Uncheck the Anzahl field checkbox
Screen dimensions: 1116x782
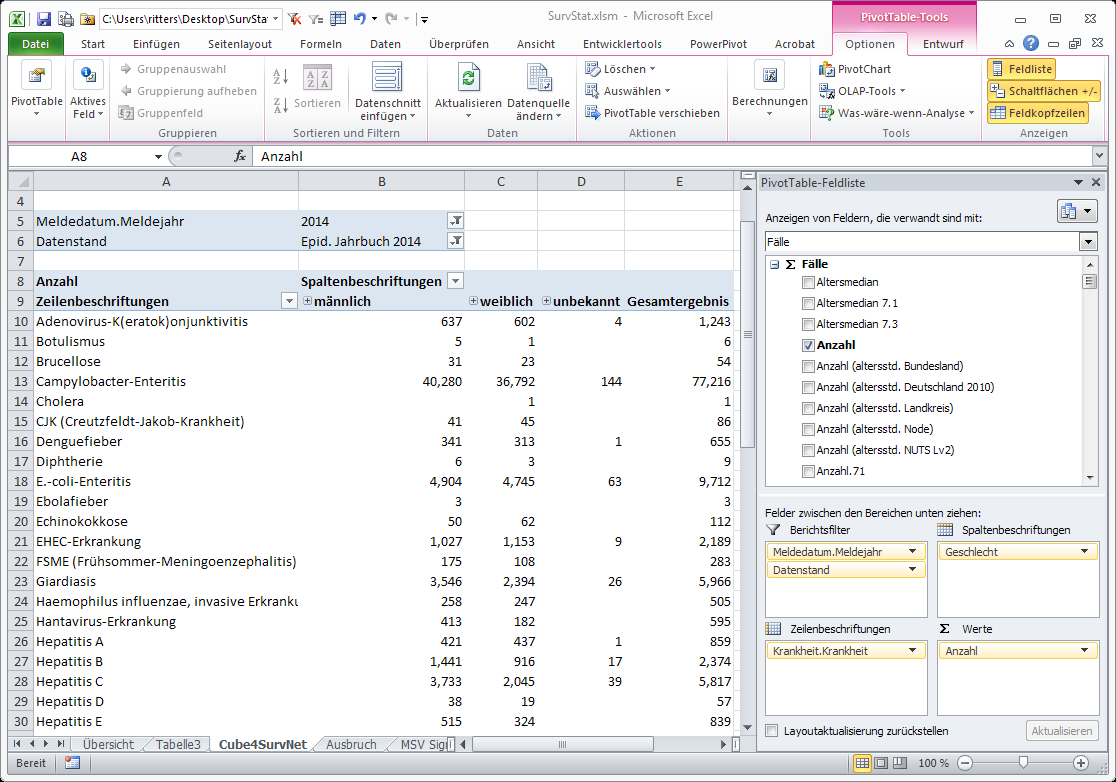click(x=808, y=345)
